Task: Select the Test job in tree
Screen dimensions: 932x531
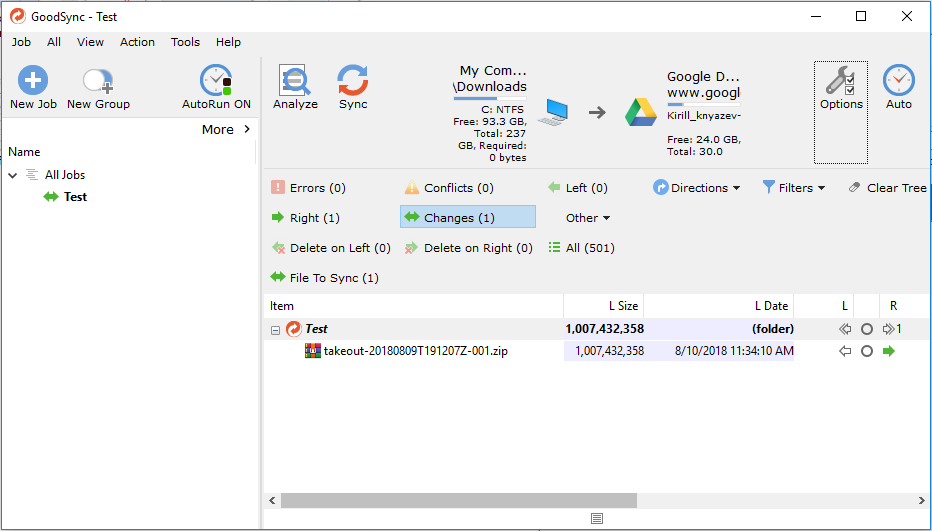Action: (75, 197)
